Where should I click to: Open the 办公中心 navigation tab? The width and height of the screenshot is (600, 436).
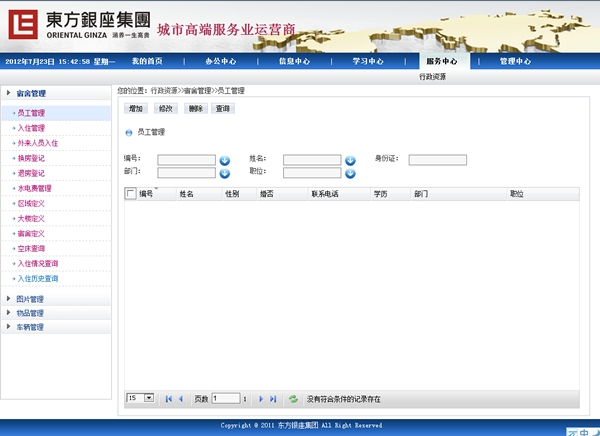point(221,61)
